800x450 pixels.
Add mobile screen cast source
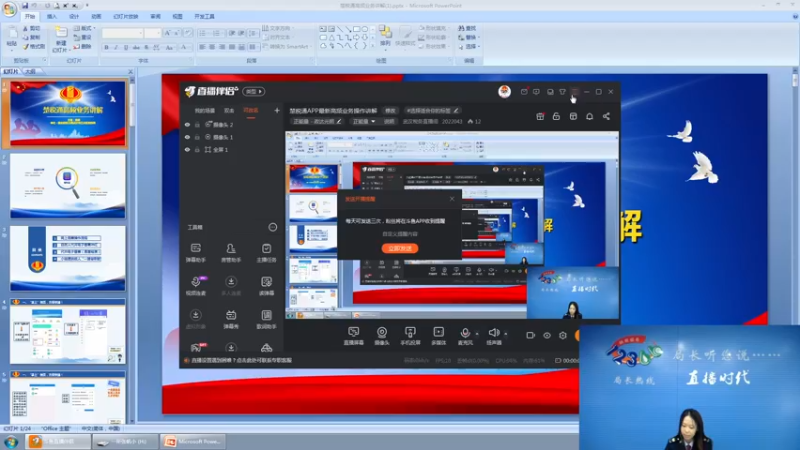[410, 336]
